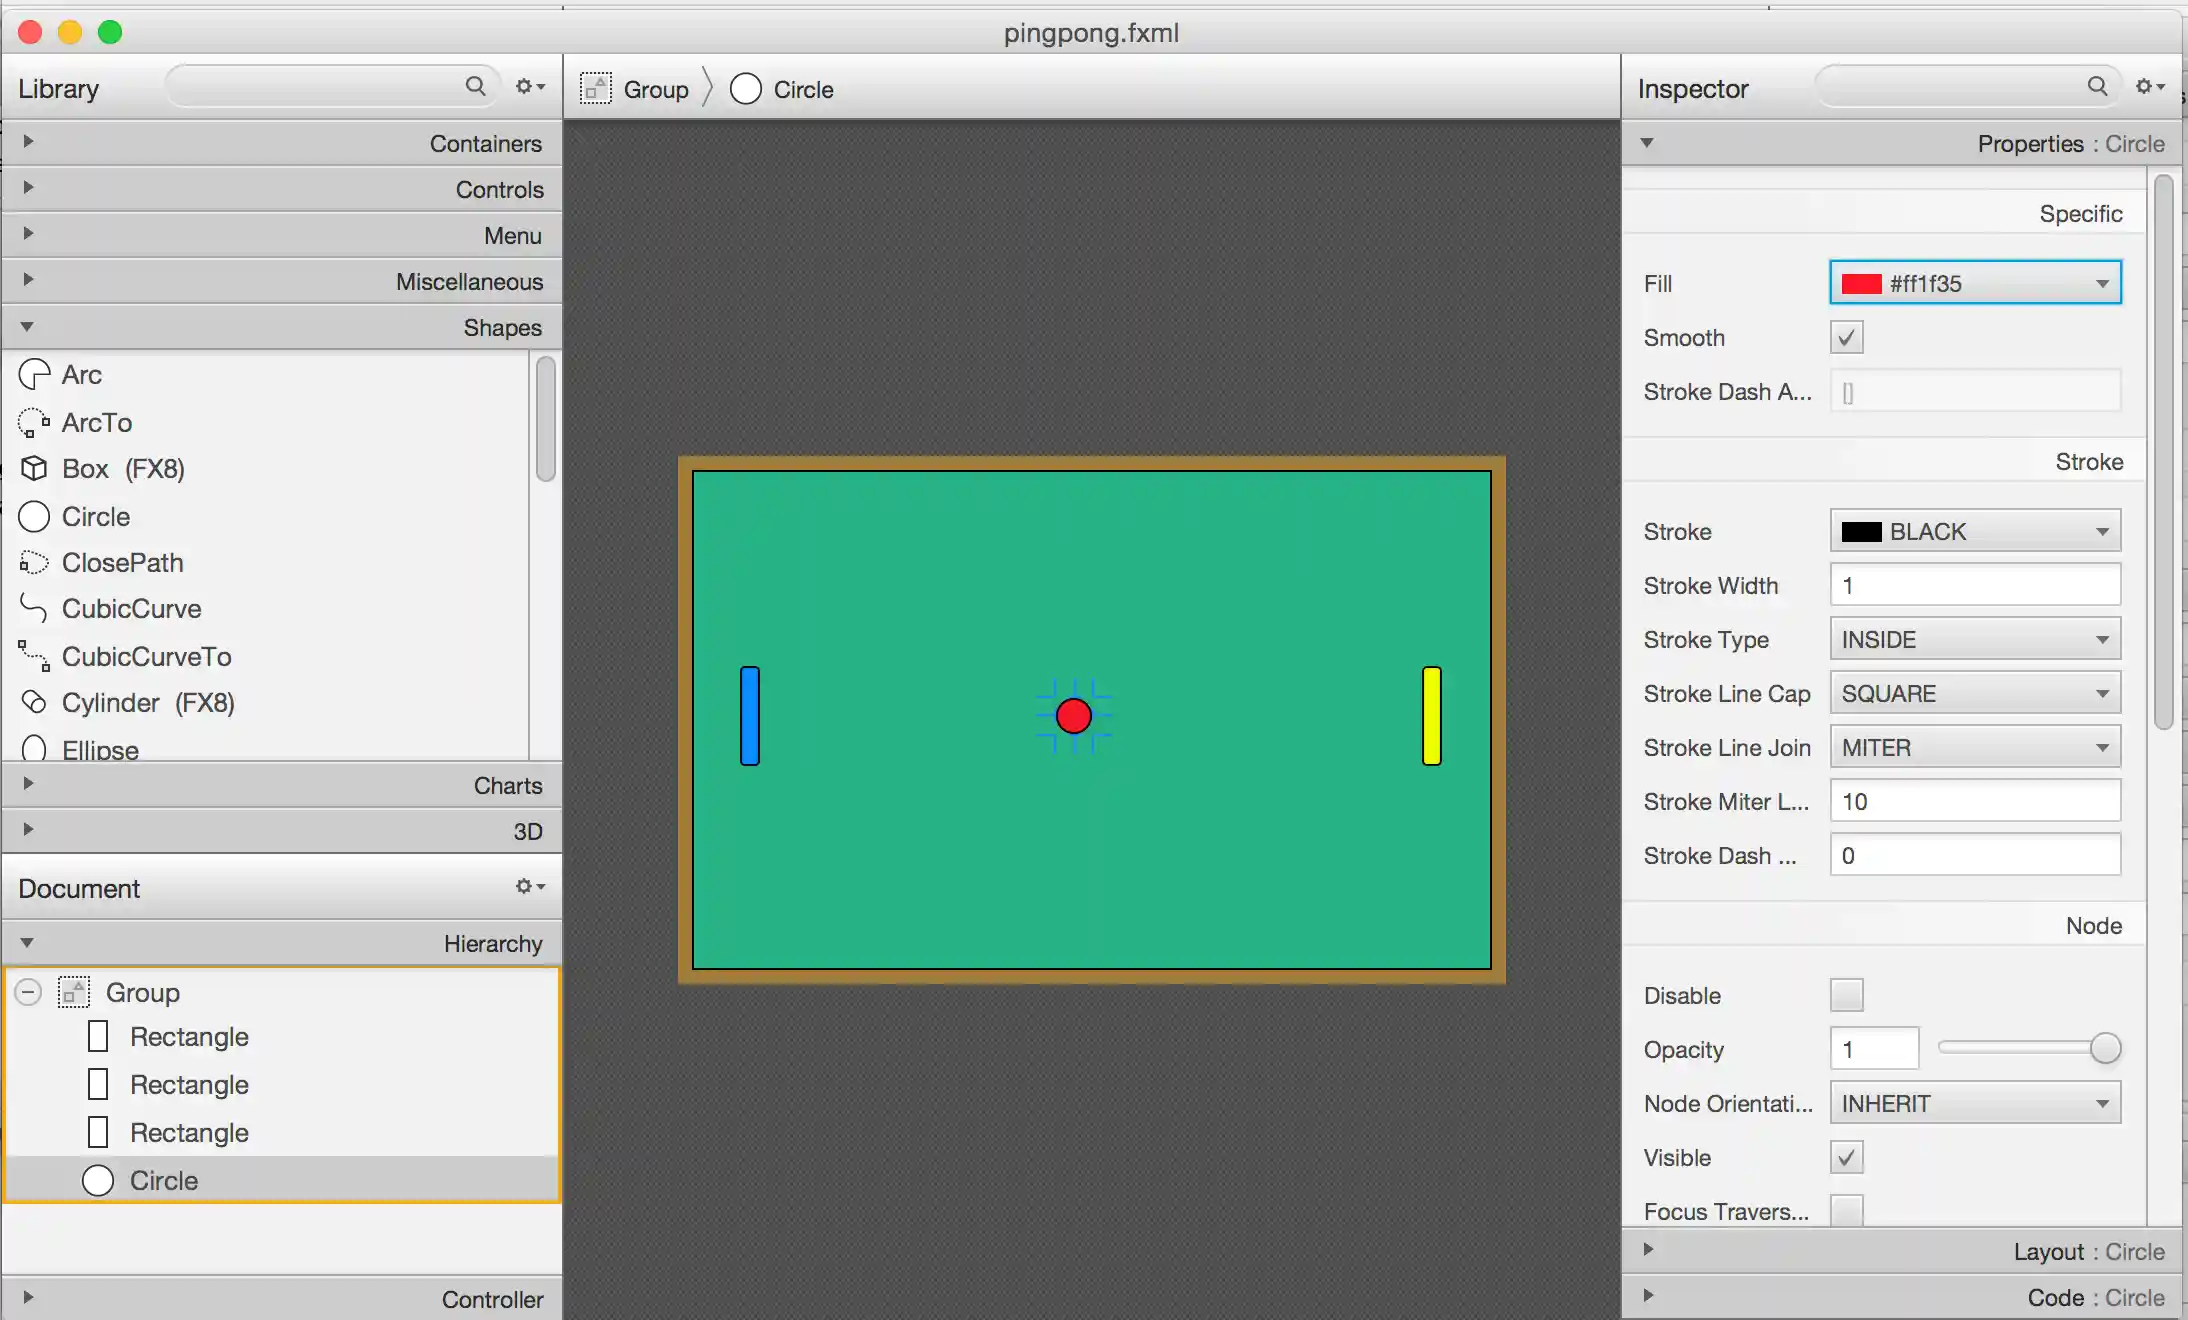Collapse the Shapes section
Viewport: 2188px width, 1320px height.
tap(27, 327)
